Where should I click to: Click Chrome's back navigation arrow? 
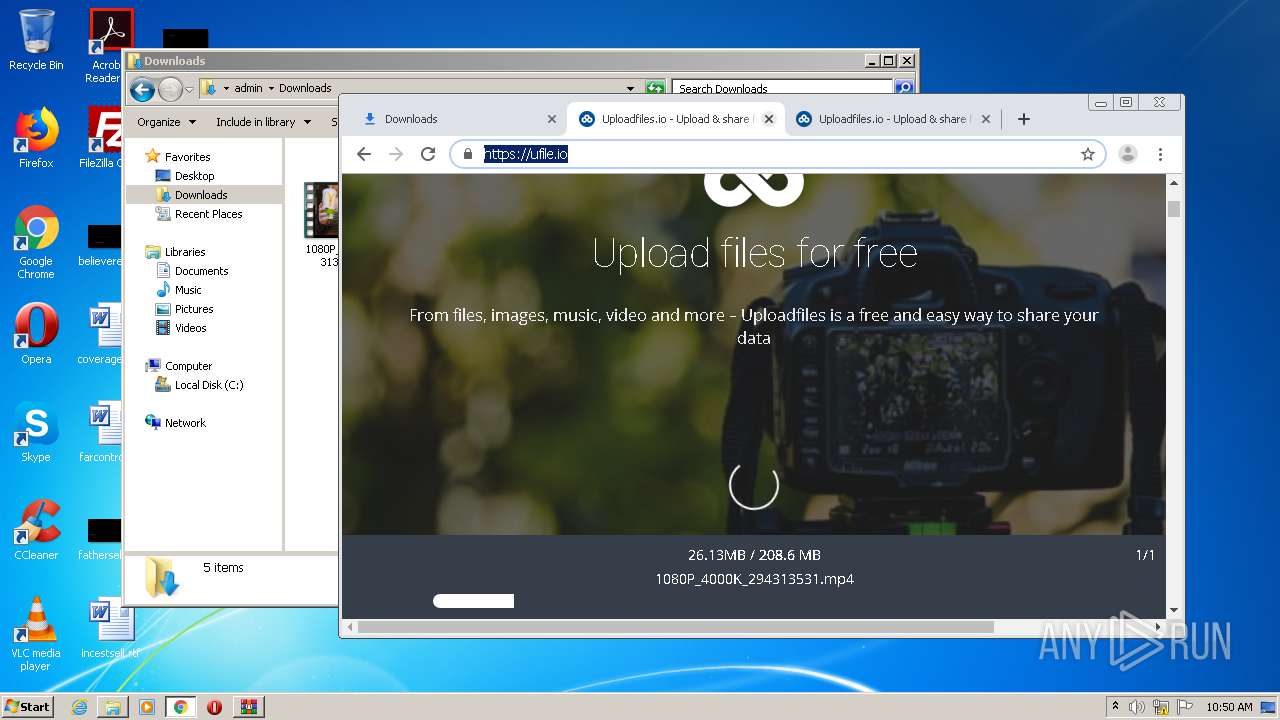pyautogui.click(x=364, y=154)
